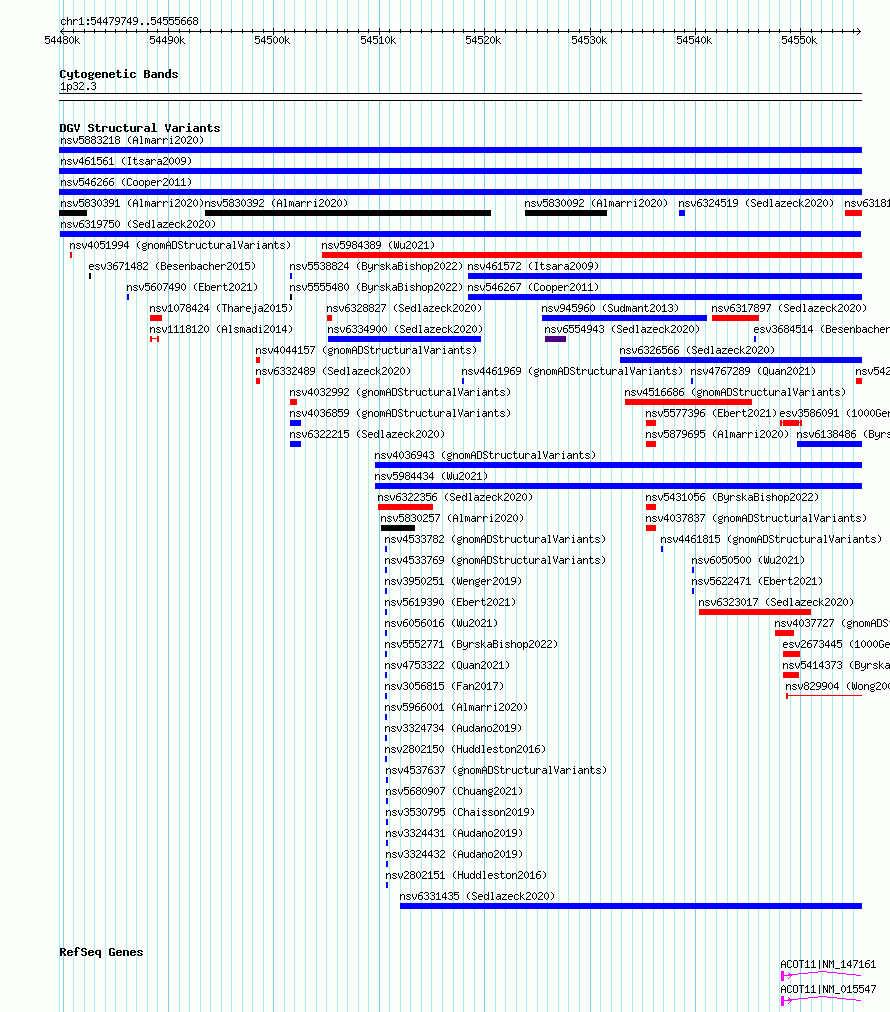Click the blue bar under nsv945960 (Sudmant2013)

tap(624, 318)
